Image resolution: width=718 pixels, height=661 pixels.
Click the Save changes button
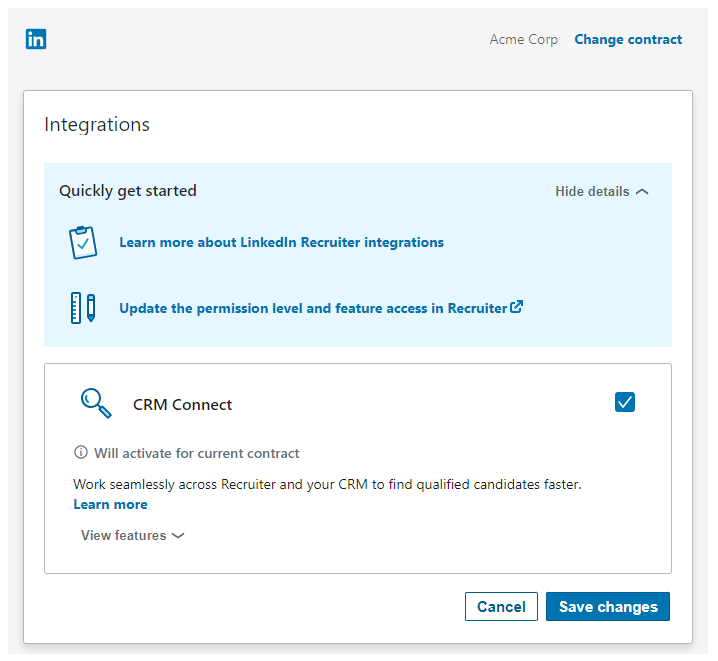click(x=608, y=607)
